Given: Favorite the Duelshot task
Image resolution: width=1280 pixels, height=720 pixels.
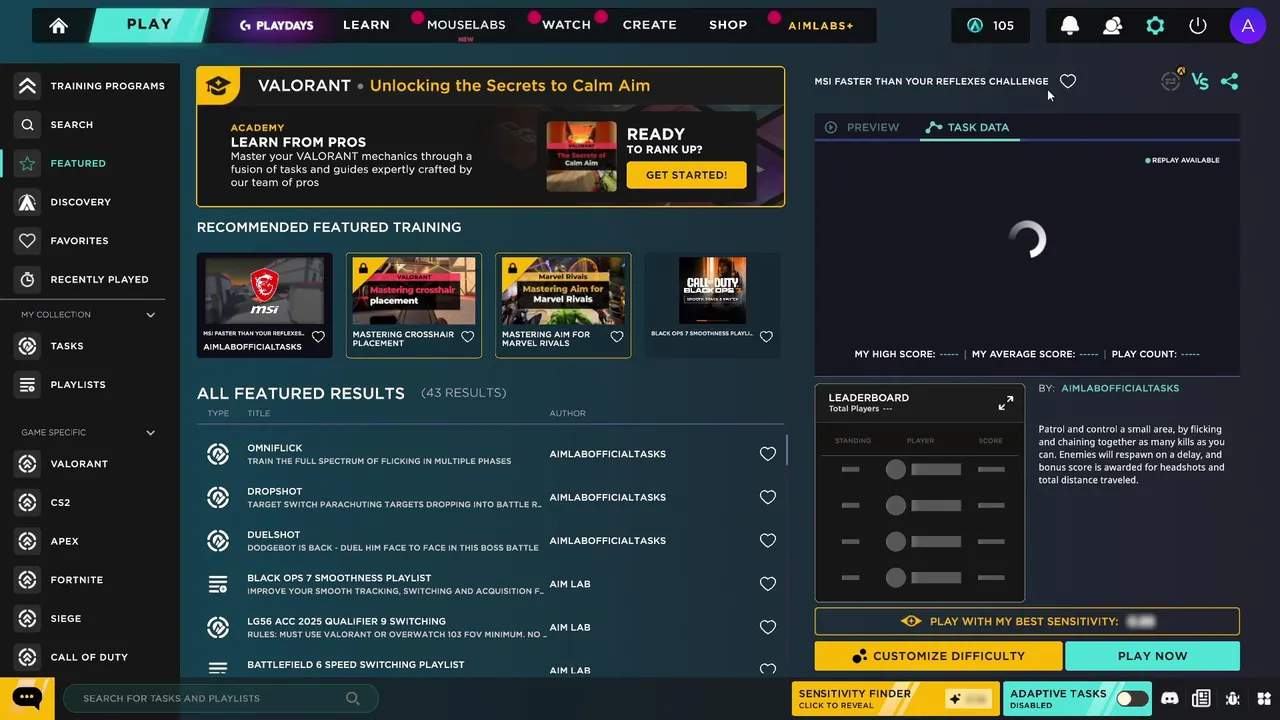Looking at the screenshot, I should point(768,541).
